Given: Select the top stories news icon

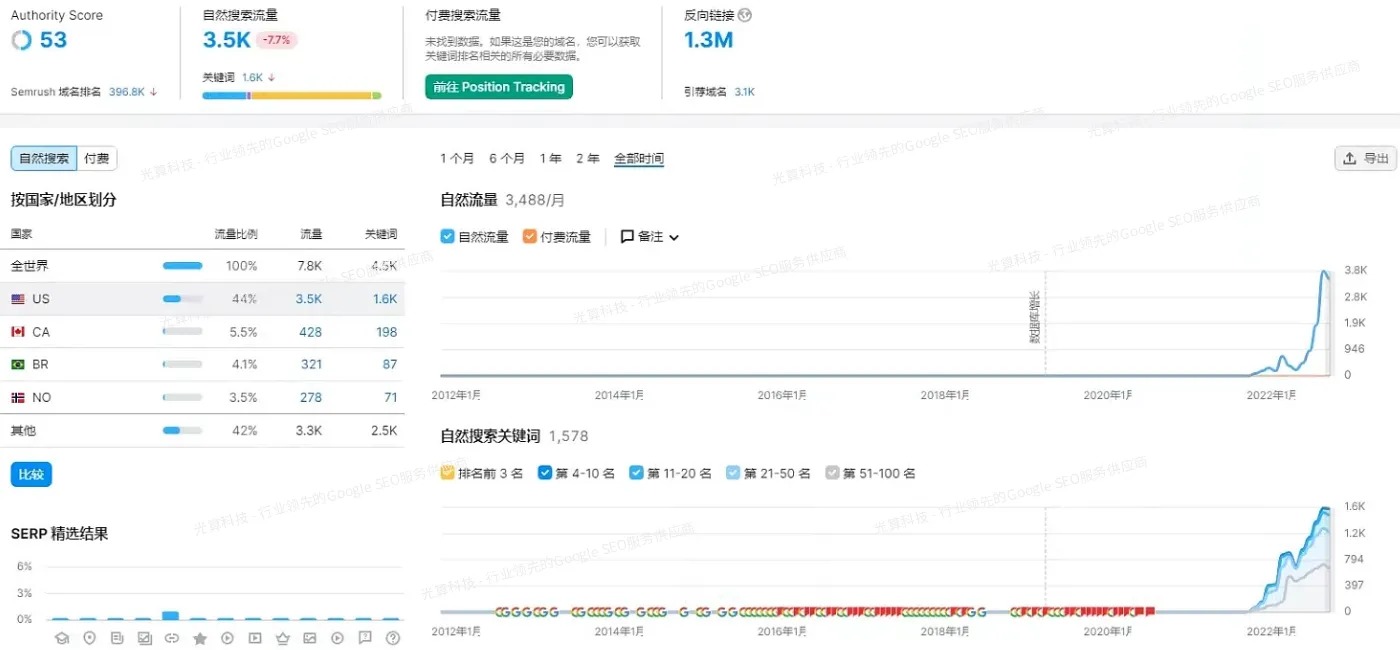Looking at the screenshot, I should 117,638.
